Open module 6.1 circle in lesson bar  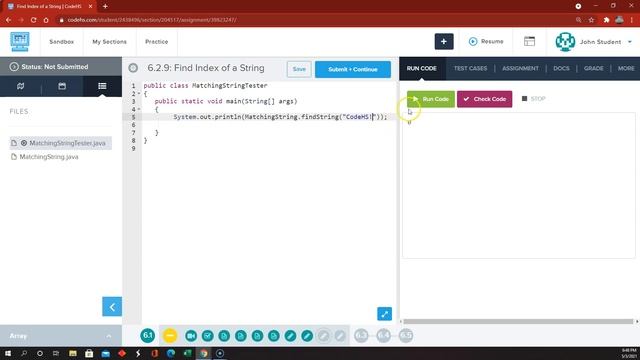point(148,336)
